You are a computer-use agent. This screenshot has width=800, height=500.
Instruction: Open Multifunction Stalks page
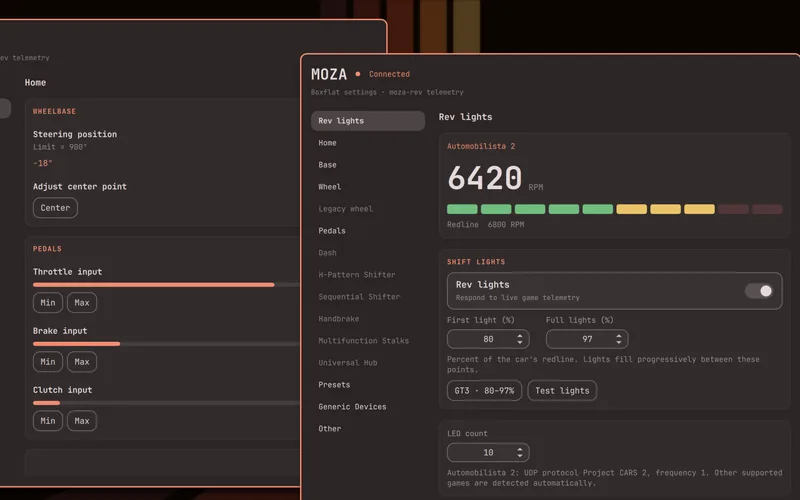[363, 340]
